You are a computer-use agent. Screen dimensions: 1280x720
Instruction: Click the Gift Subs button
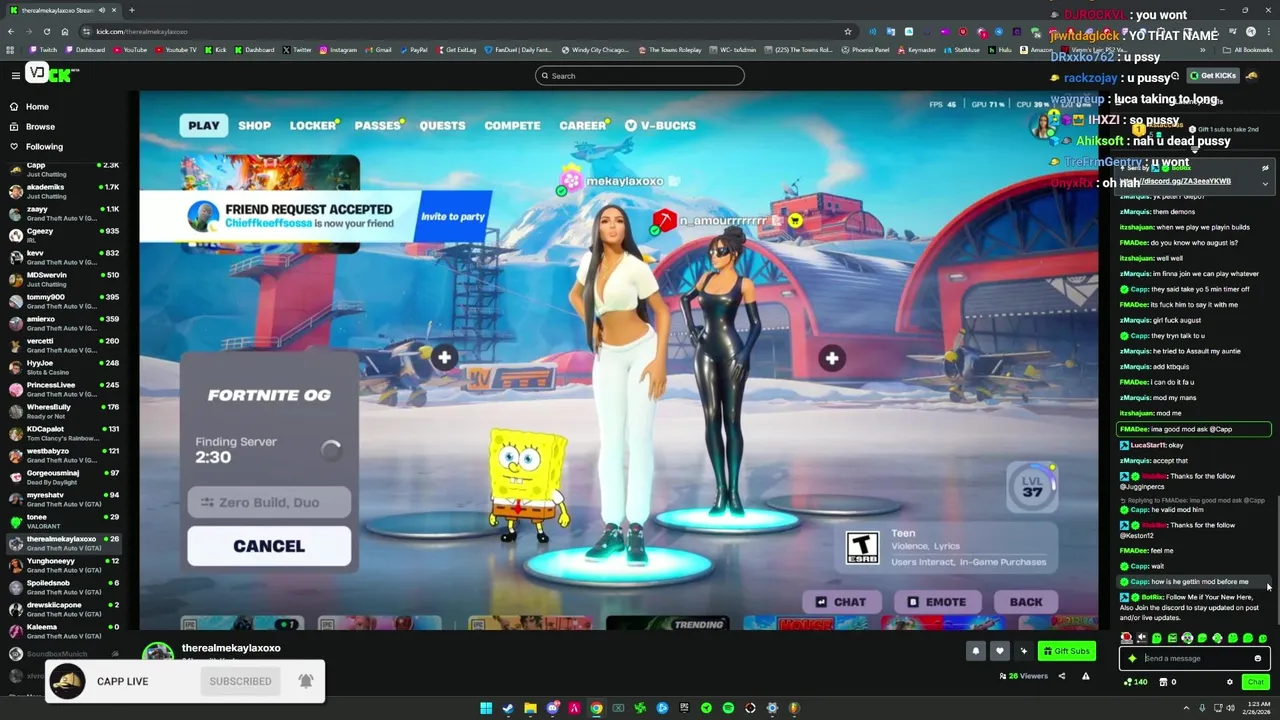coord(1066,651)
